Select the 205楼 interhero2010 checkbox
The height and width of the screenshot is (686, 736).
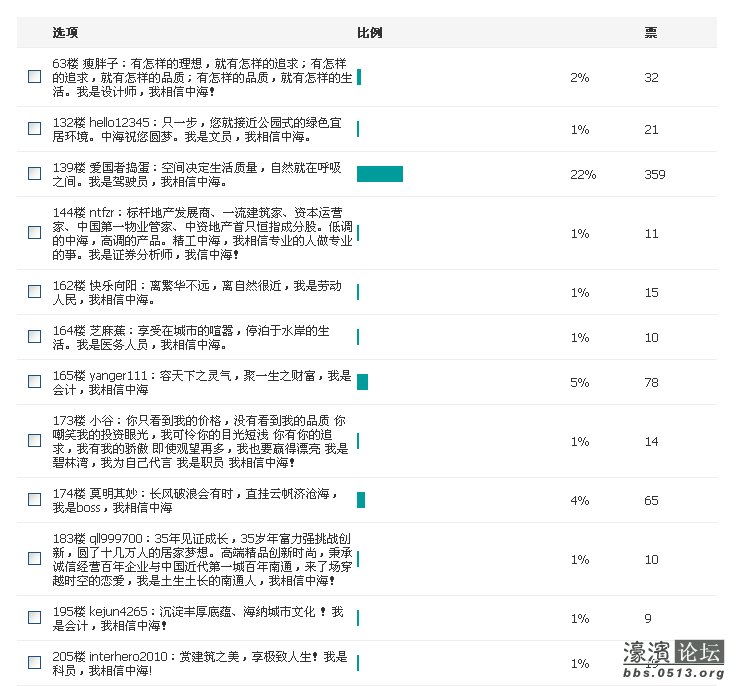click(x=34, y=663)
